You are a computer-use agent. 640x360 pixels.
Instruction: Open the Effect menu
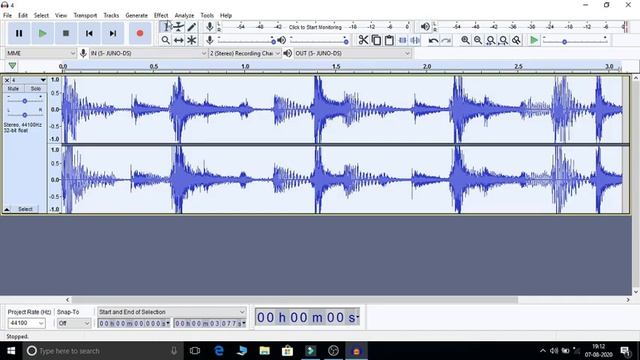(161, 15)
